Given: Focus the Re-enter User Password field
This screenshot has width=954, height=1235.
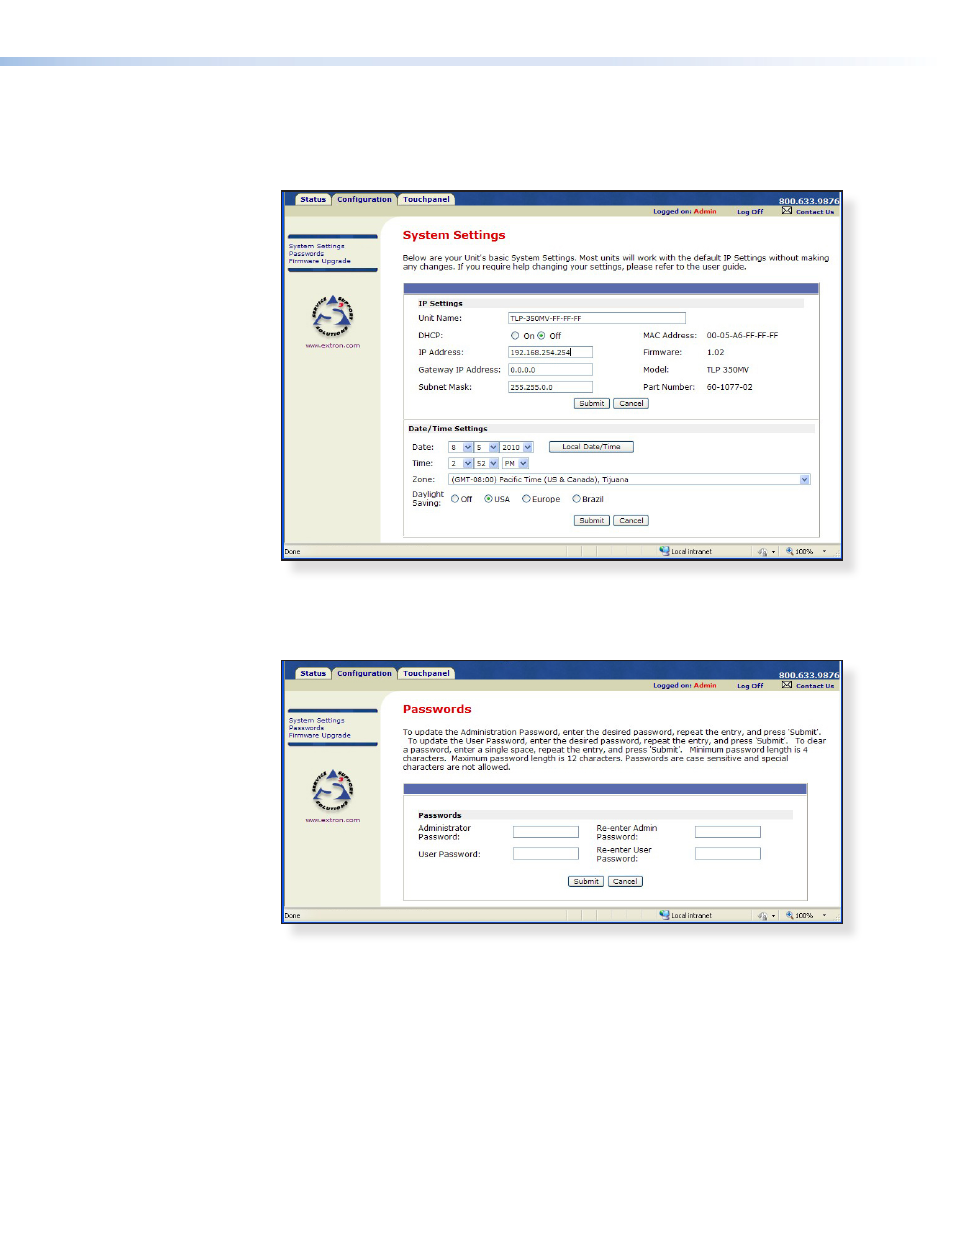Looking at the screenshot, I should pyautogui.click(x=728, y=854).
